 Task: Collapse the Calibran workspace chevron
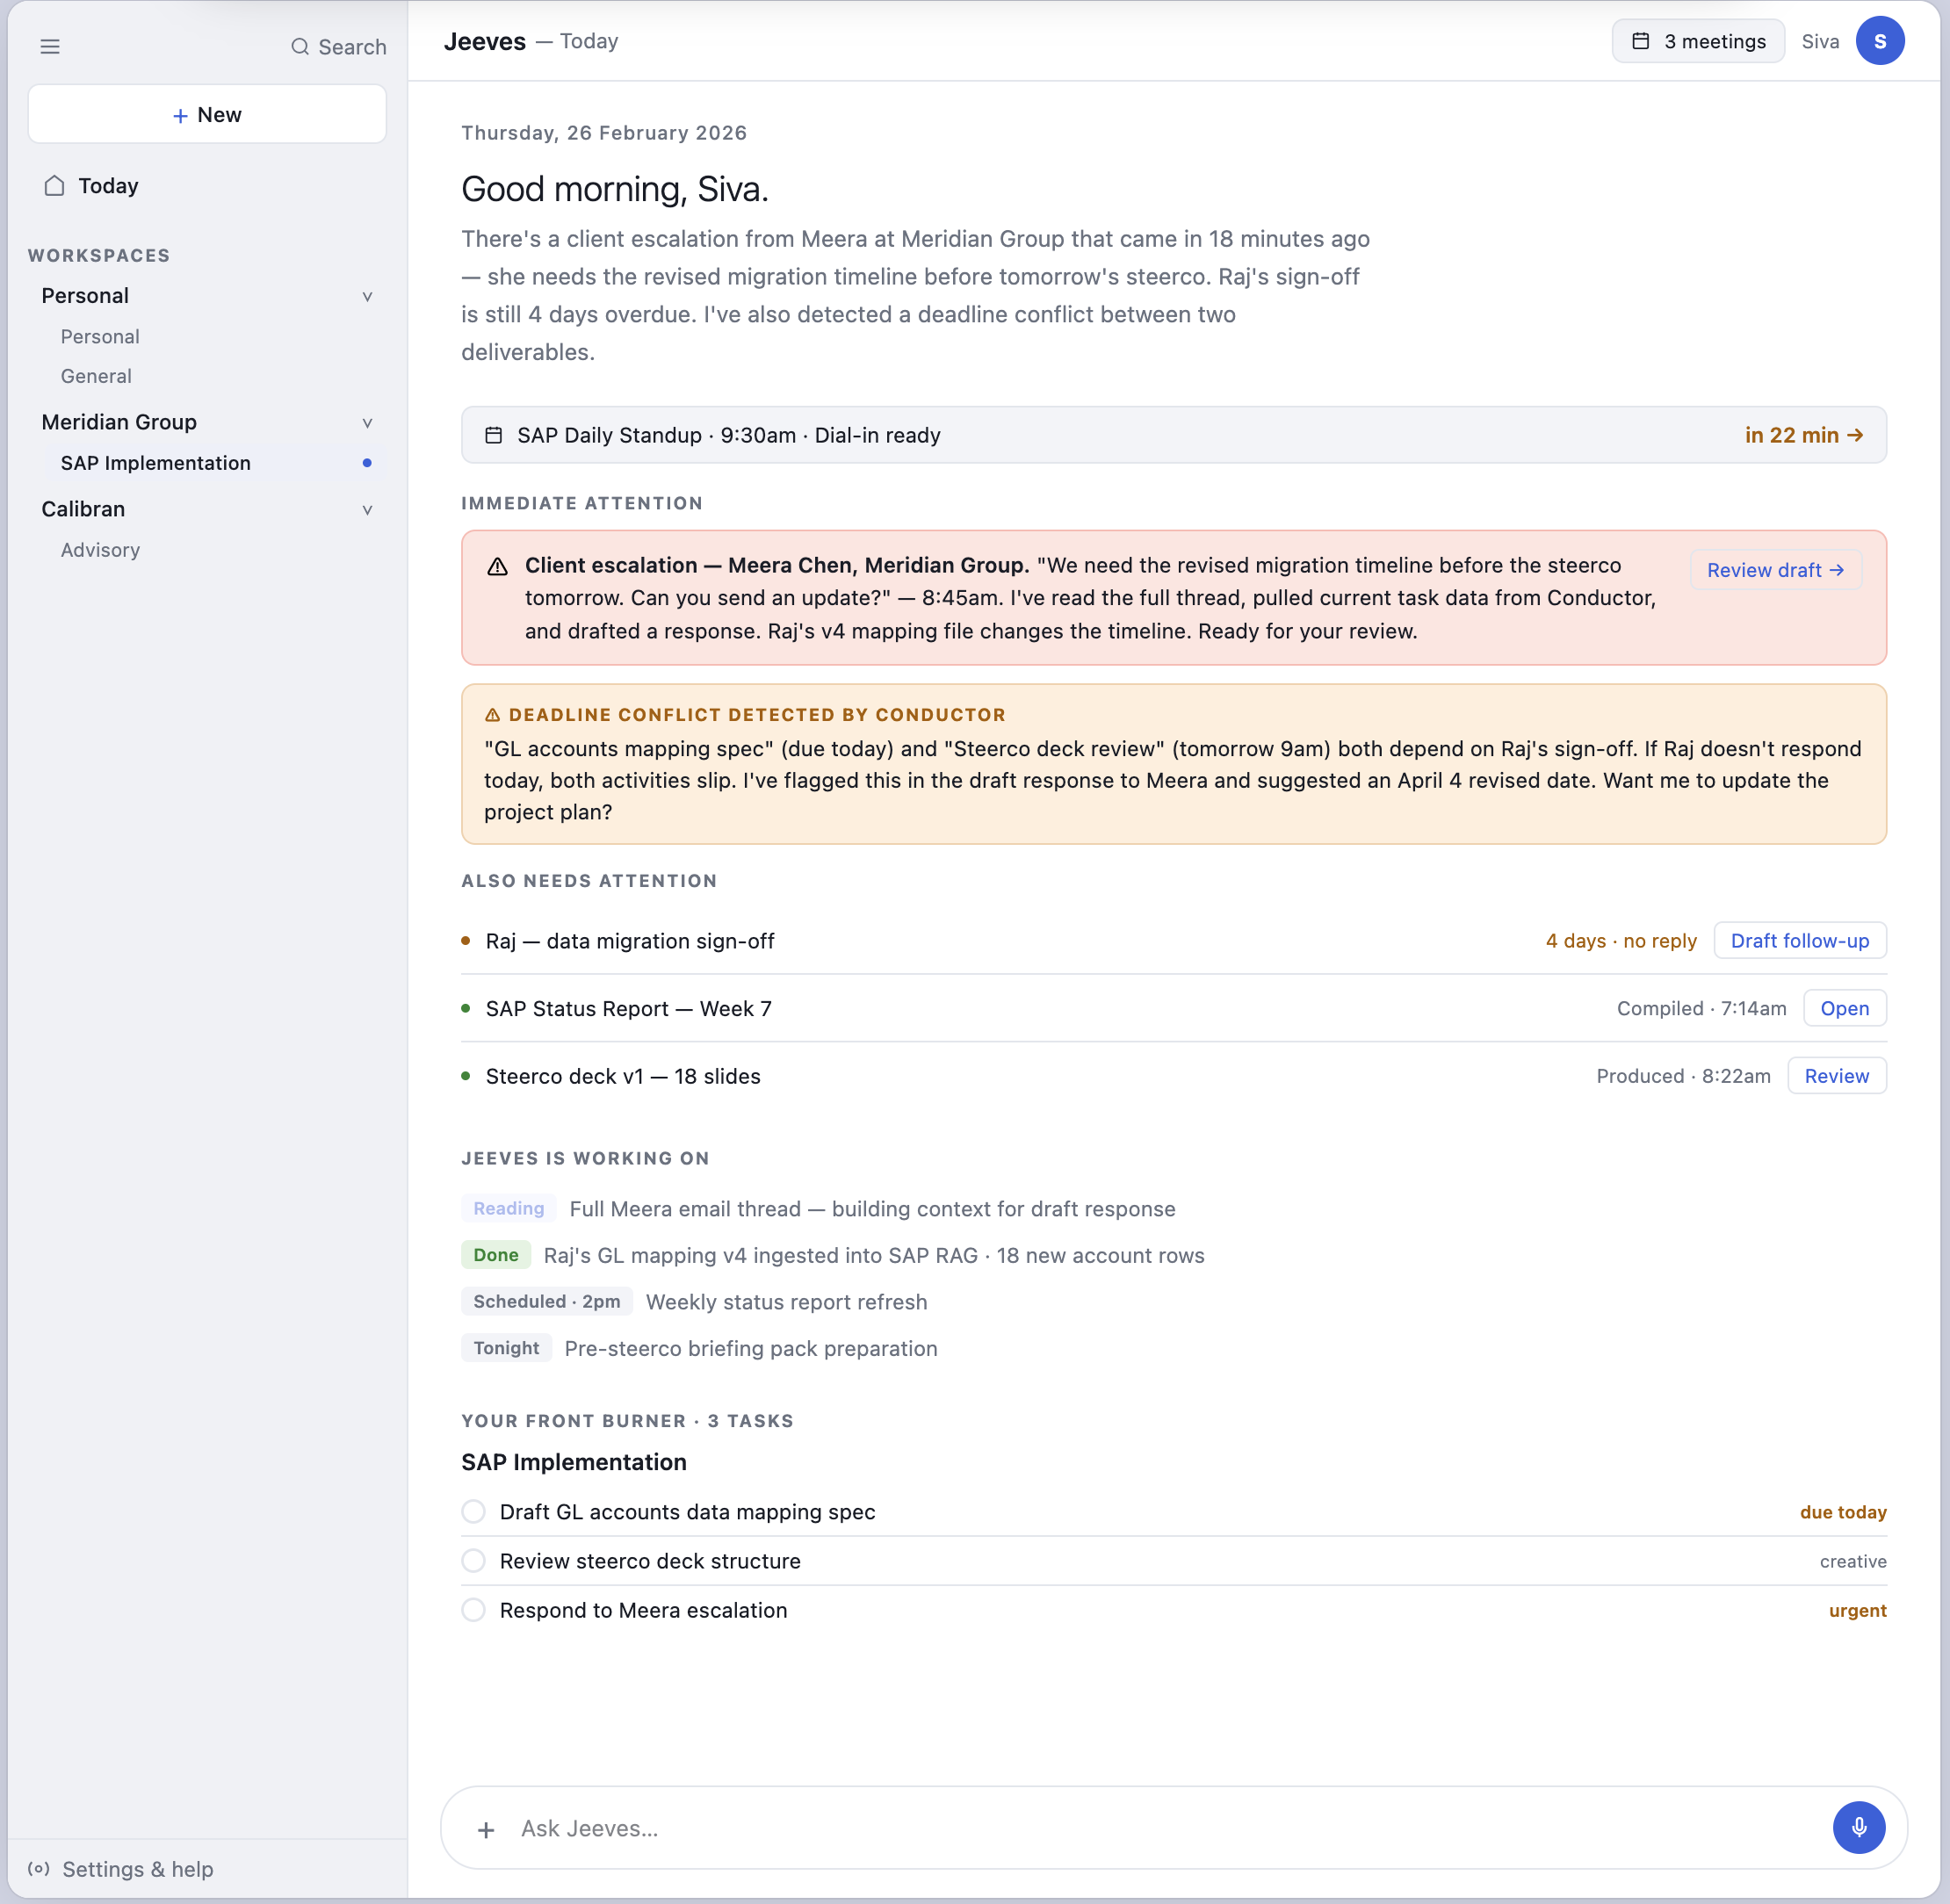(x=367, y=510)
